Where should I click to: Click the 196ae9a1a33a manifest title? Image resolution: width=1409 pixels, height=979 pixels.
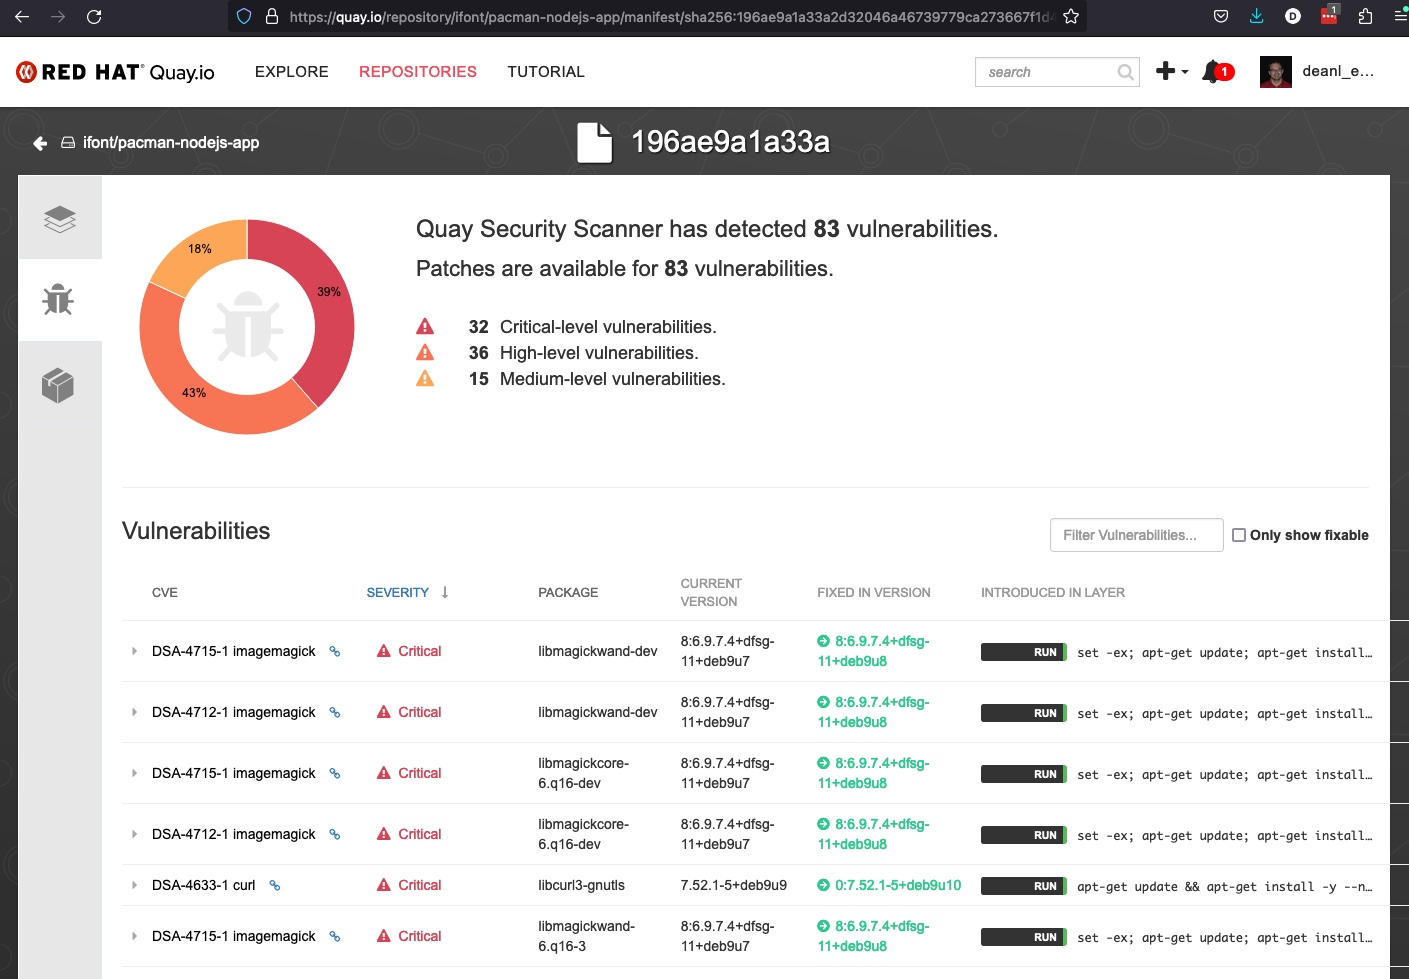[730, 142]
